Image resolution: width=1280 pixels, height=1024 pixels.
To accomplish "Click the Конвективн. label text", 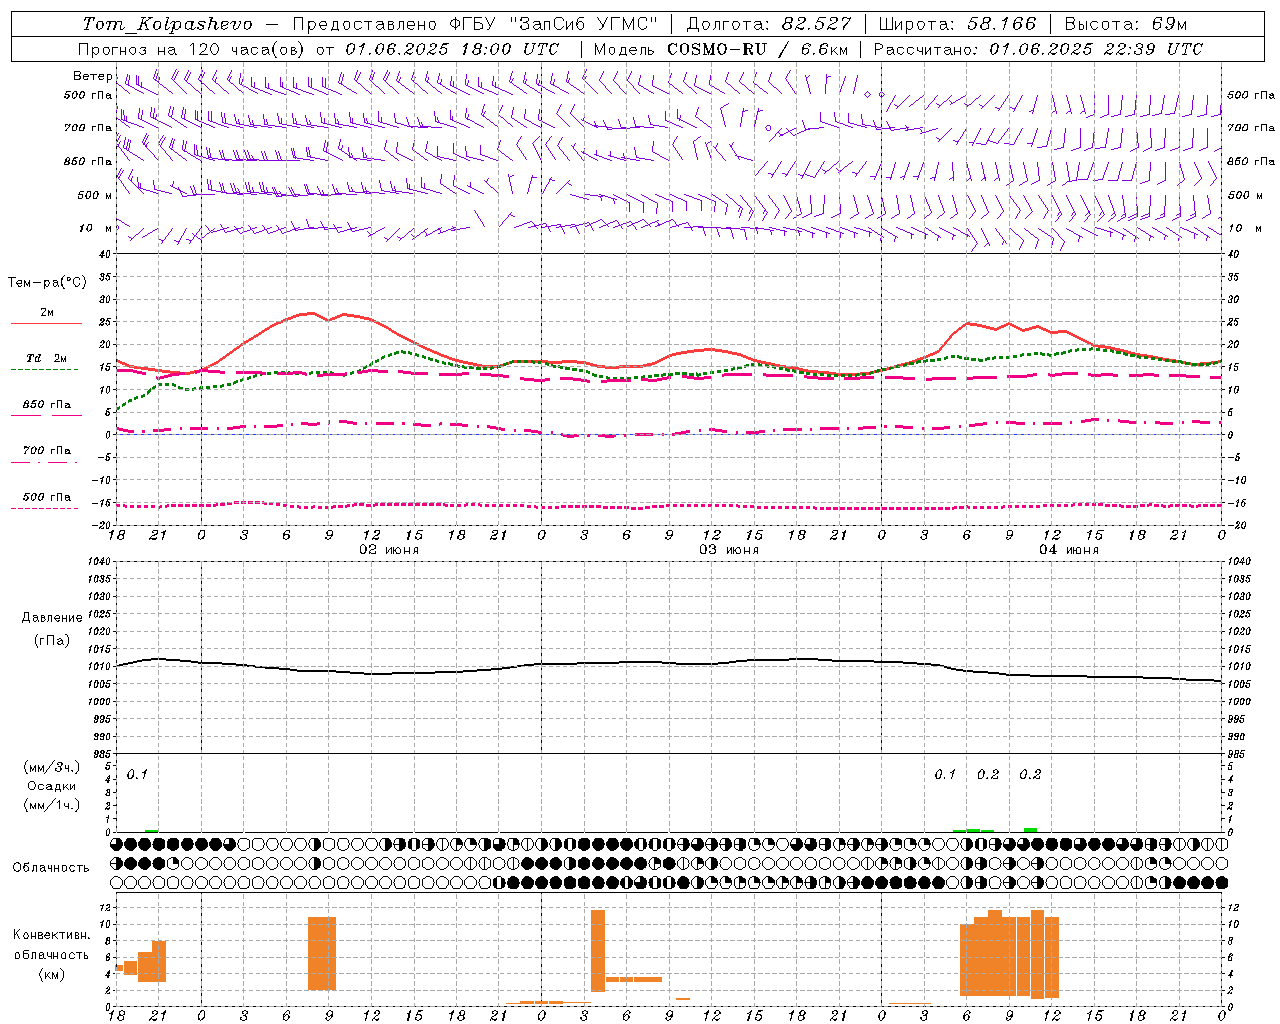I will click(x=52, y=935).
